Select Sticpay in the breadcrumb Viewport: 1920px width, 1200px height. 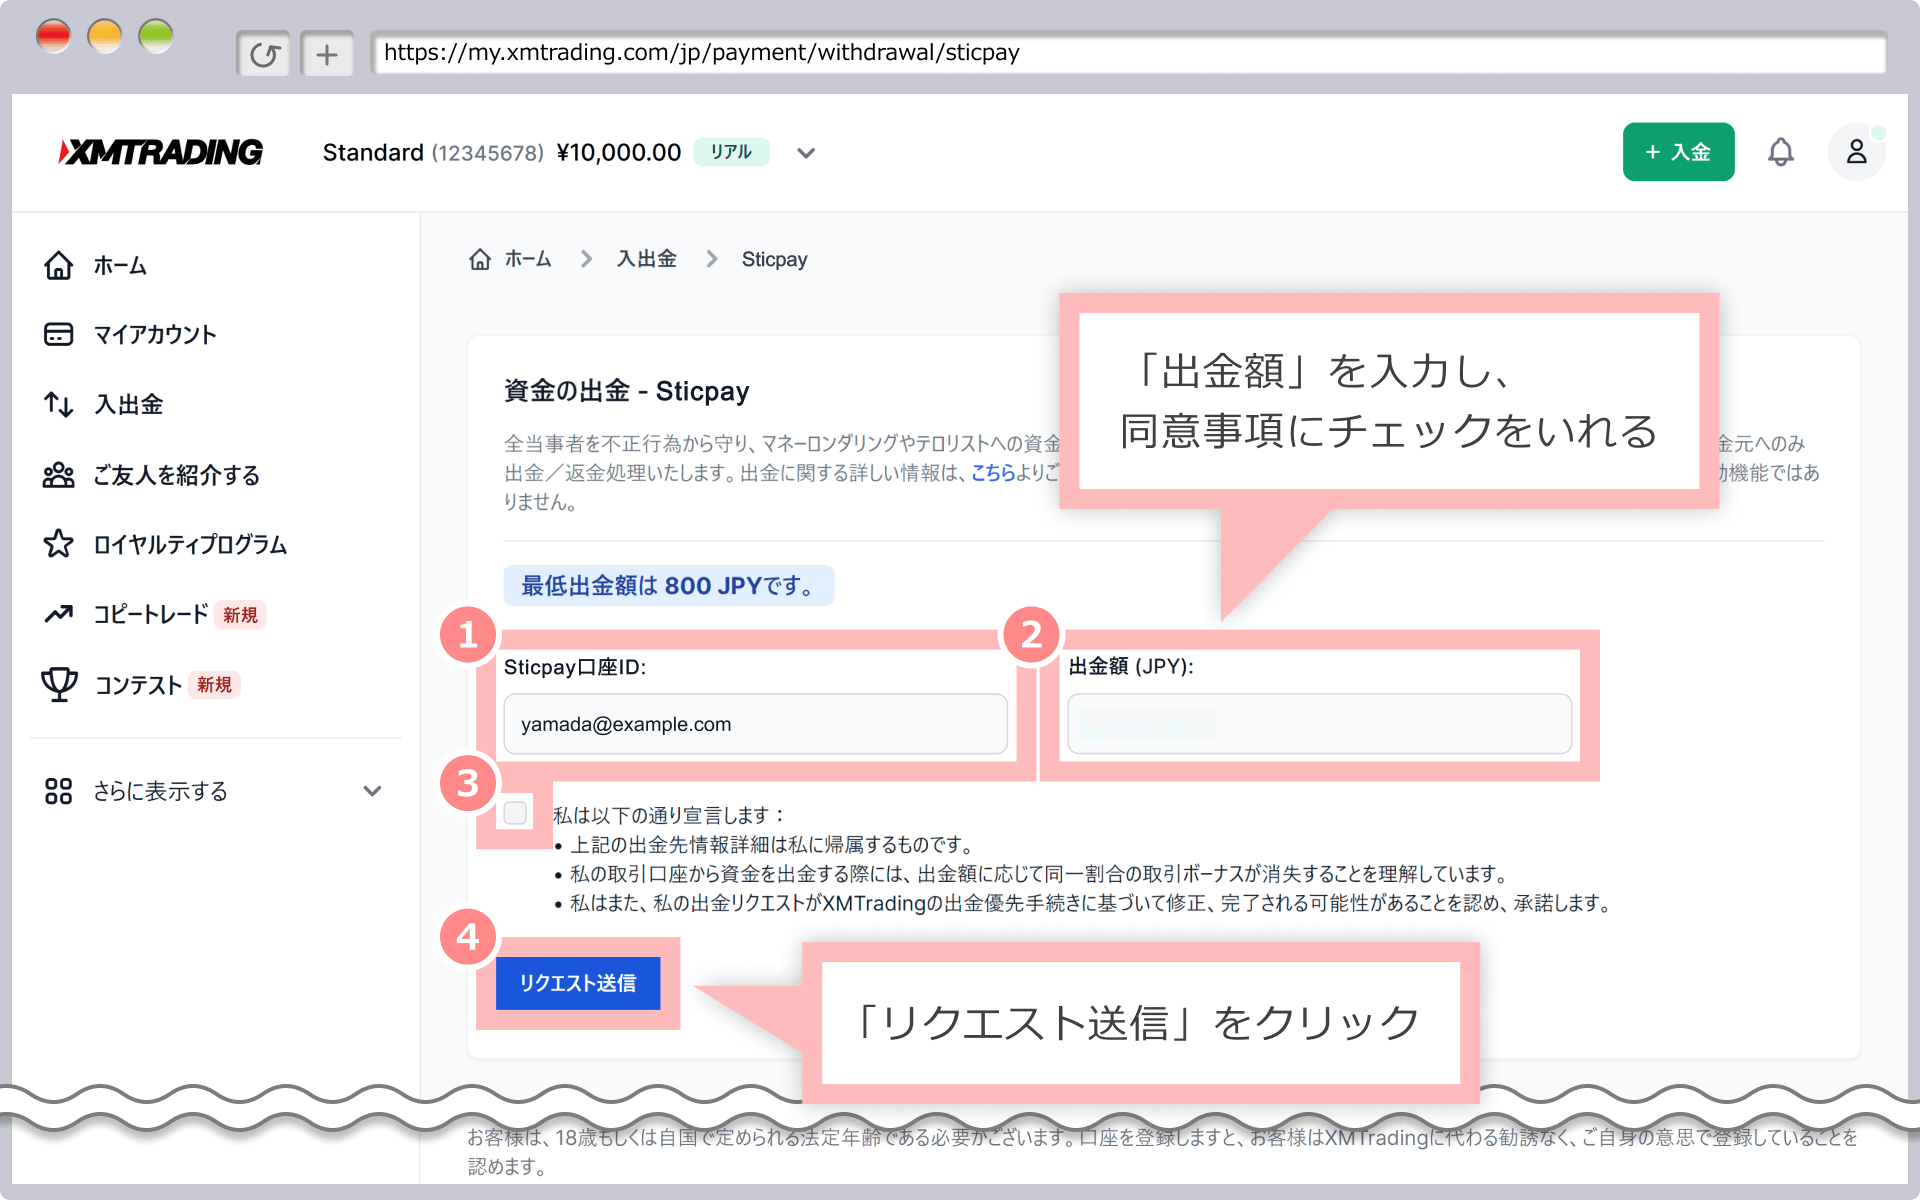[x=774, y=259]
